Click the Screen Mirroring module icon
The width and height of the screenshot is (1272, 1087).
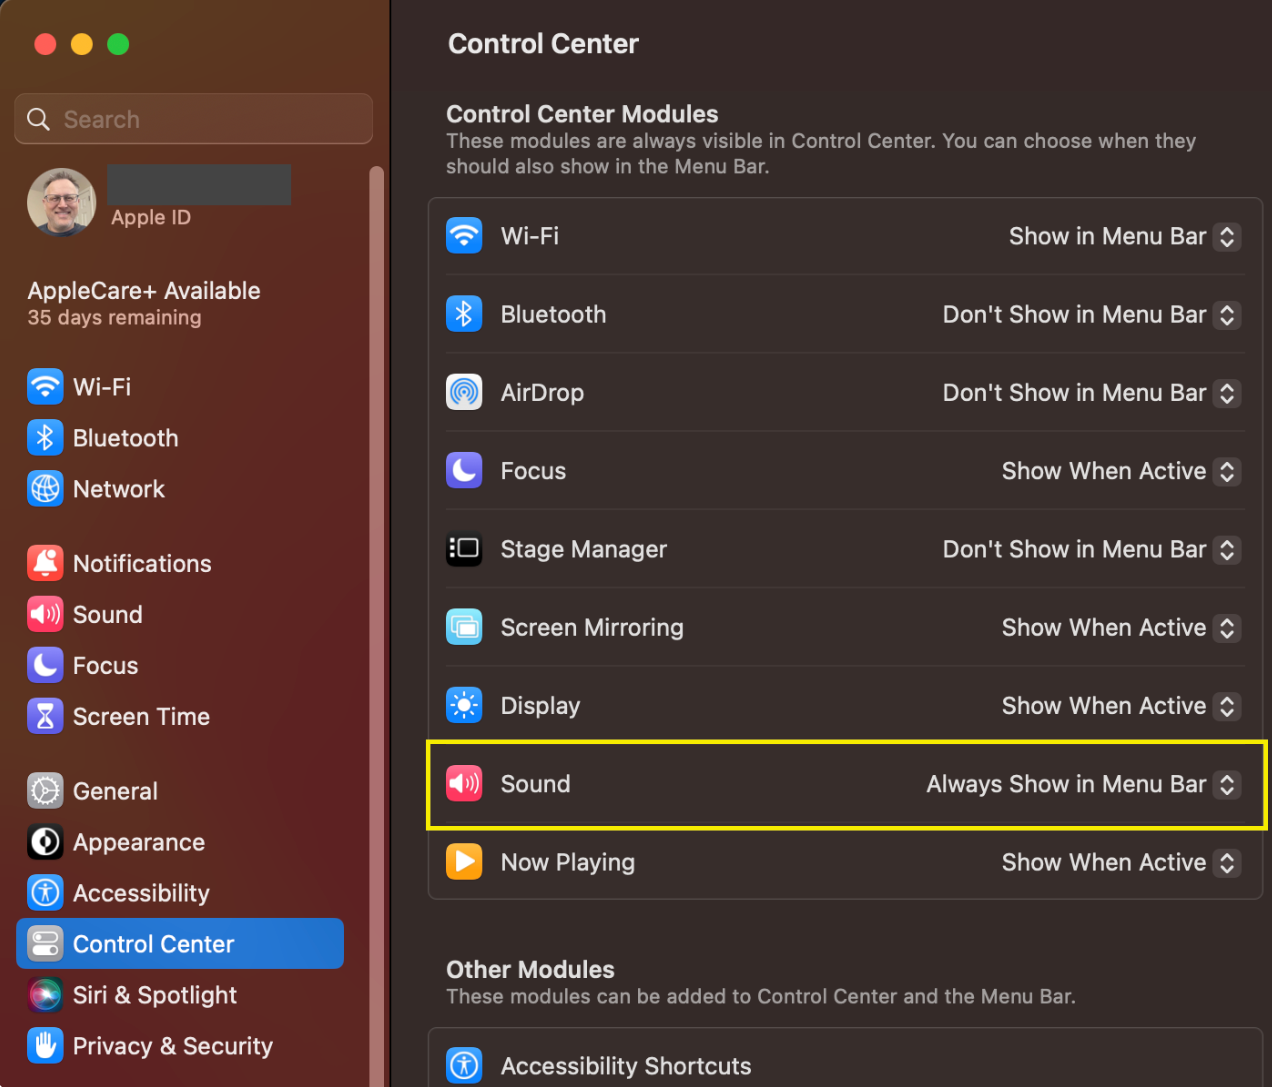[464, 627]
